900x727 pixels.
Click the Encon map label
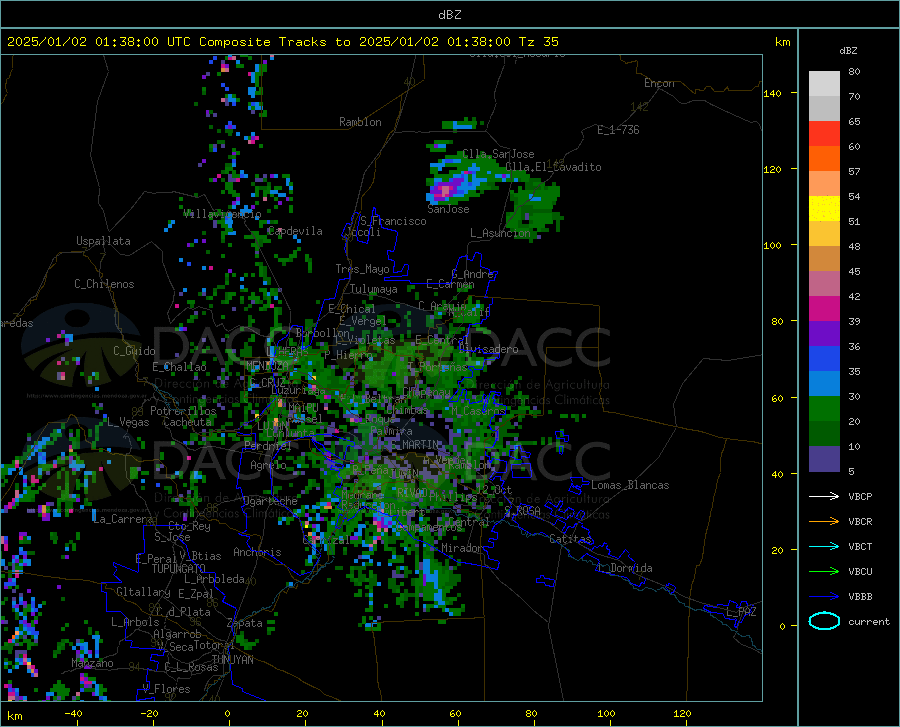pyautogui.click(x=659, y=83)
